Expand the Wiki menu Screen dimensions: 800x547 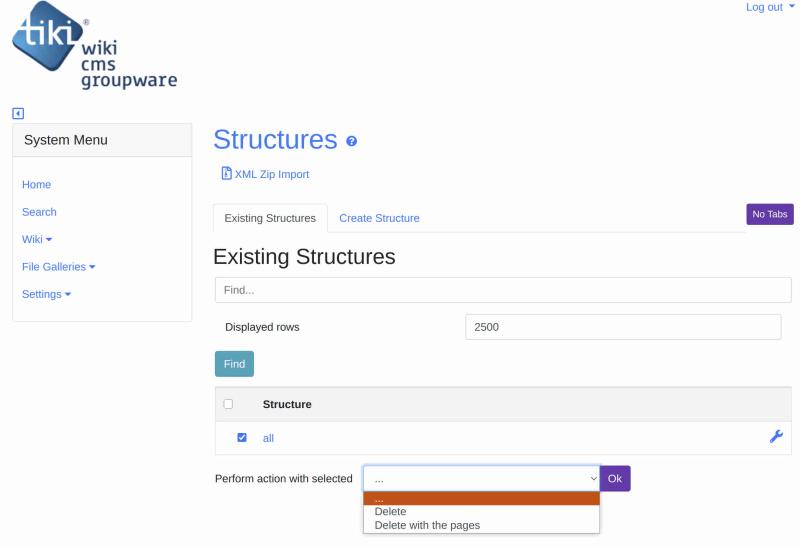click(x=37, y=239)
